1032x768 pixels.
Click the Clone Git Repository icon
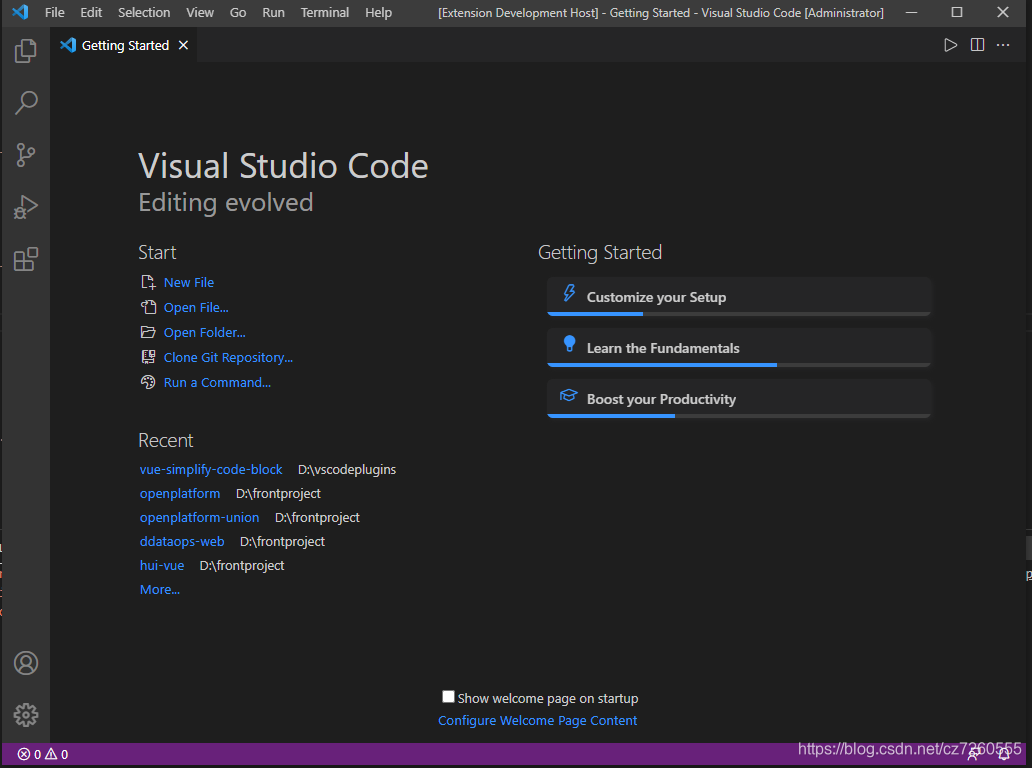[148, 357]
